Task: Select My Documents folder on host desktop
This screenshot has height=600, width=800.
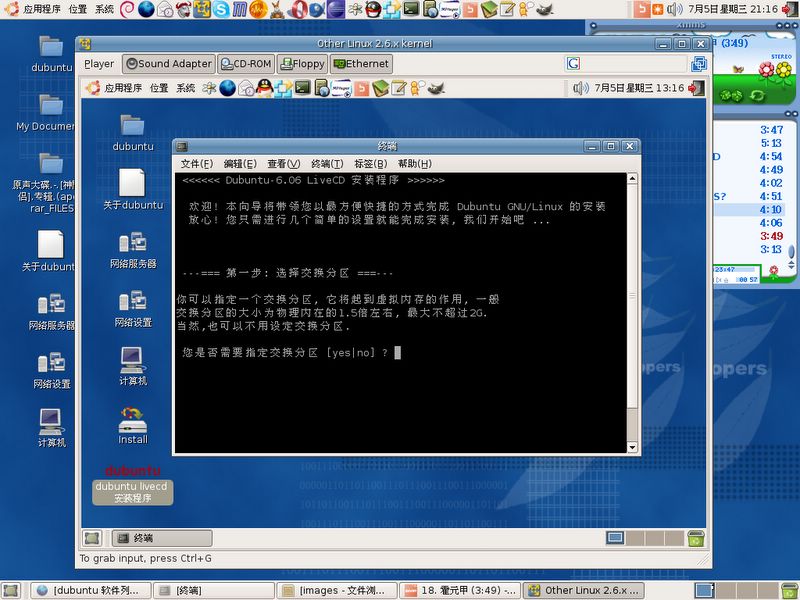Action: pyautogui.click(x=46, y=113)
